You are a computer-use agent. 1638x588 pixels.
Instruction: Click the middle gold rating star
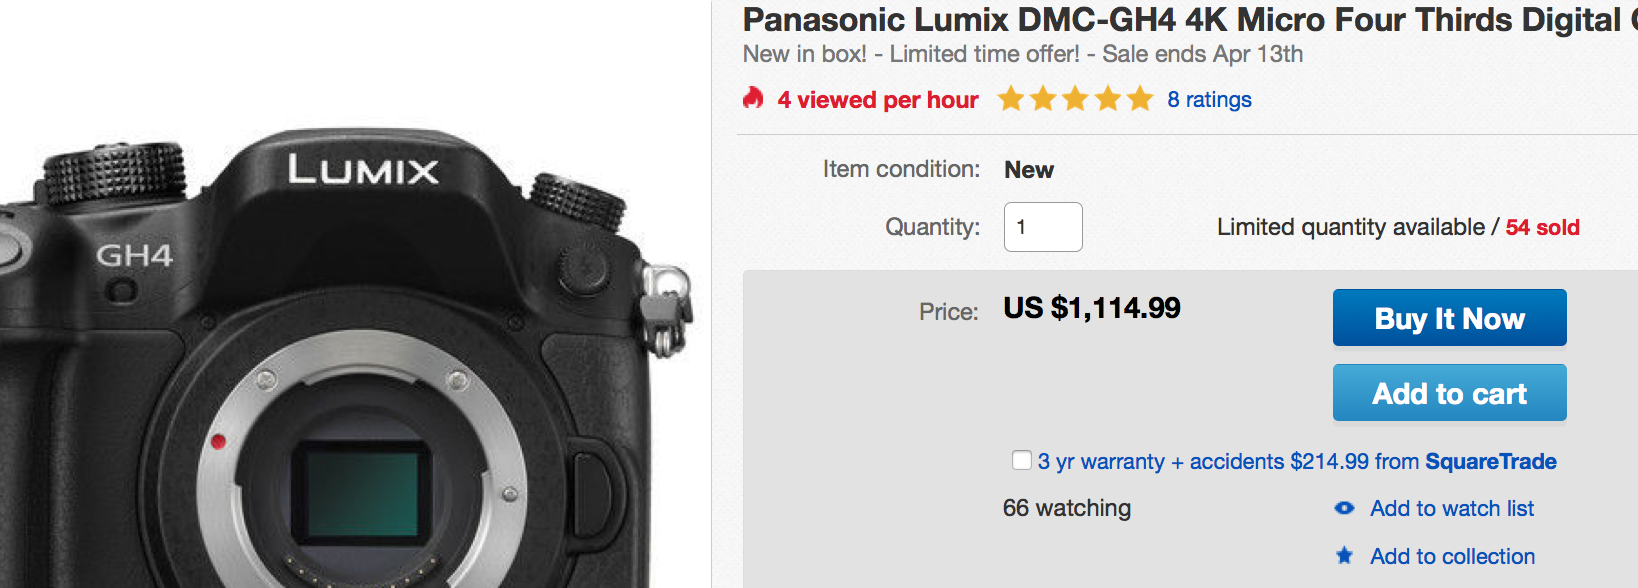1075,99
